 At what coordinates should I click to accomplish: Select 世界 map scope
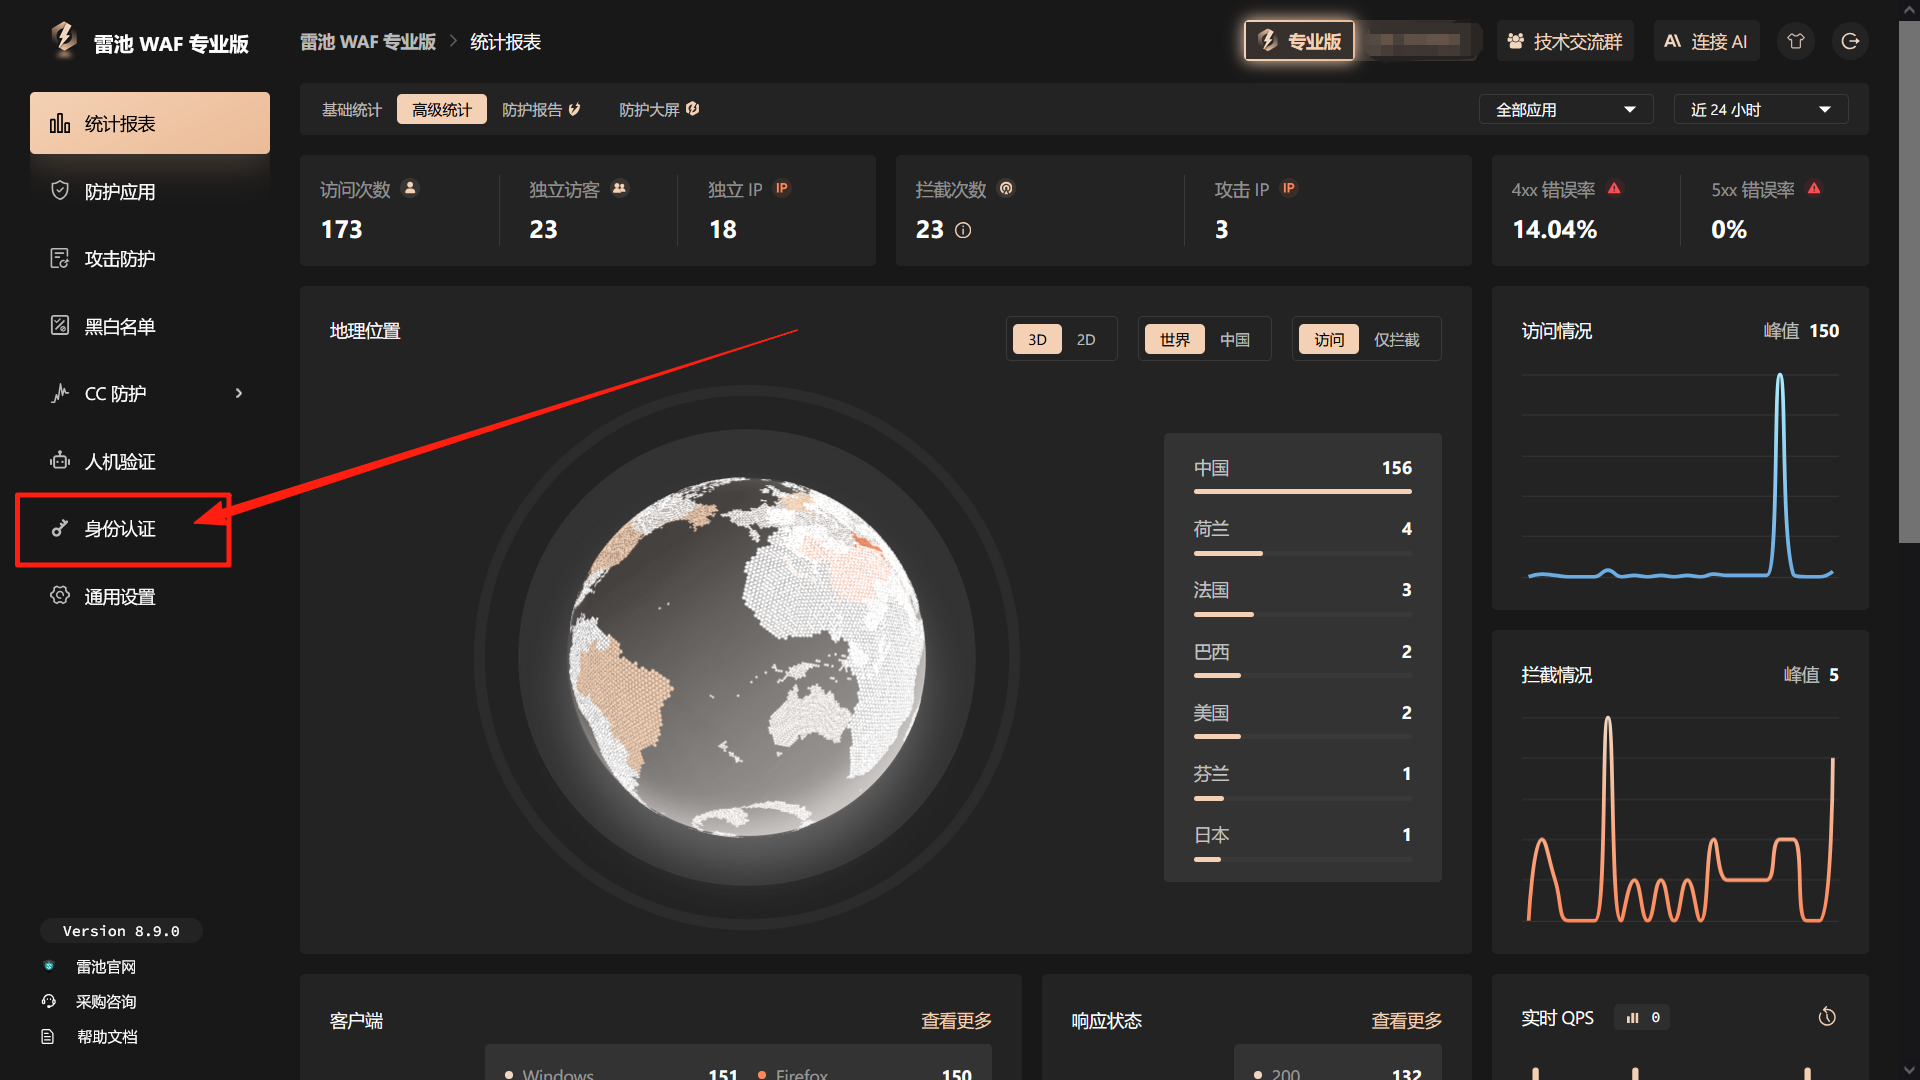tap(1175, 340)
